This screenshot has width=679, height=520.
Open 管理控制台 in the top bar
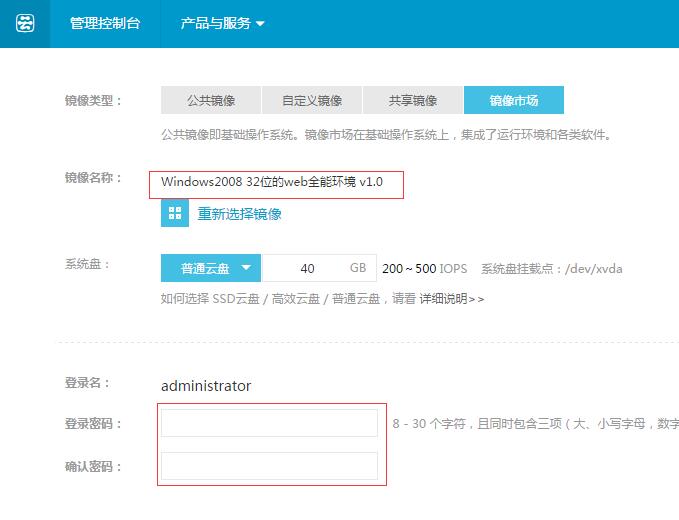point(105,23)
